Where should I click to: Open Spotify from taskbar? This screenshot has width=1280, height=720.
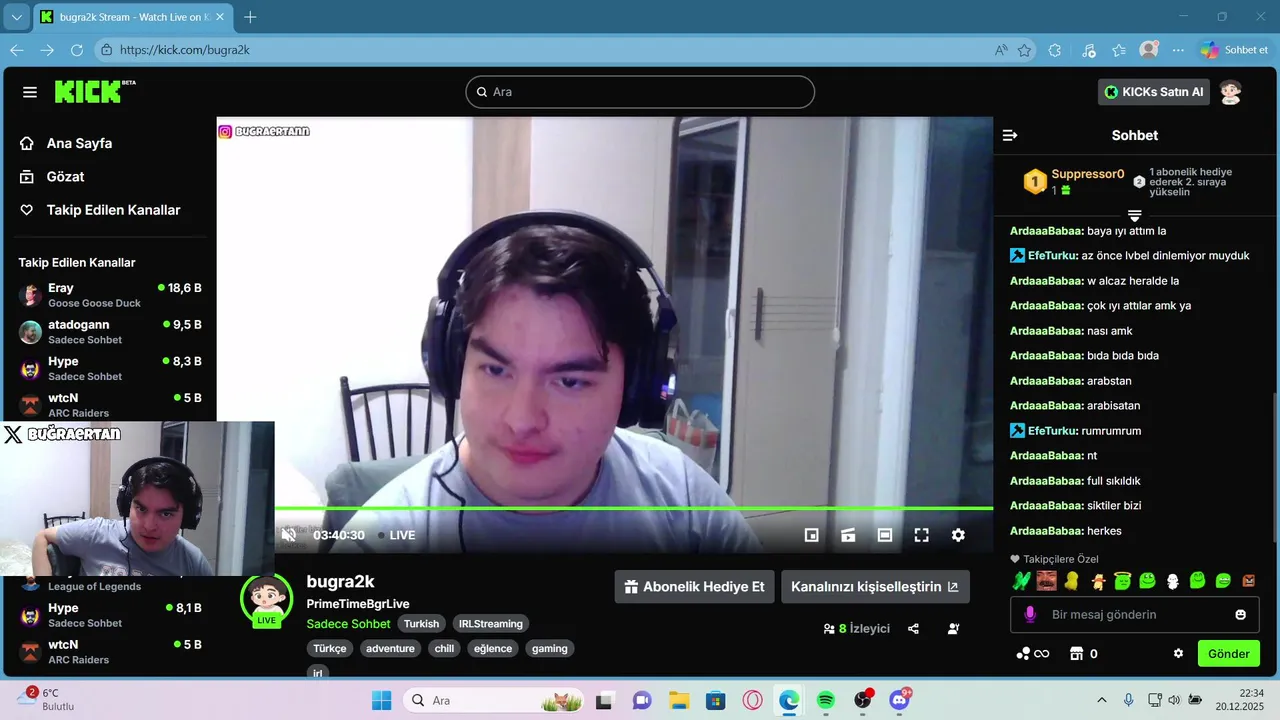[x=825, y=700]
